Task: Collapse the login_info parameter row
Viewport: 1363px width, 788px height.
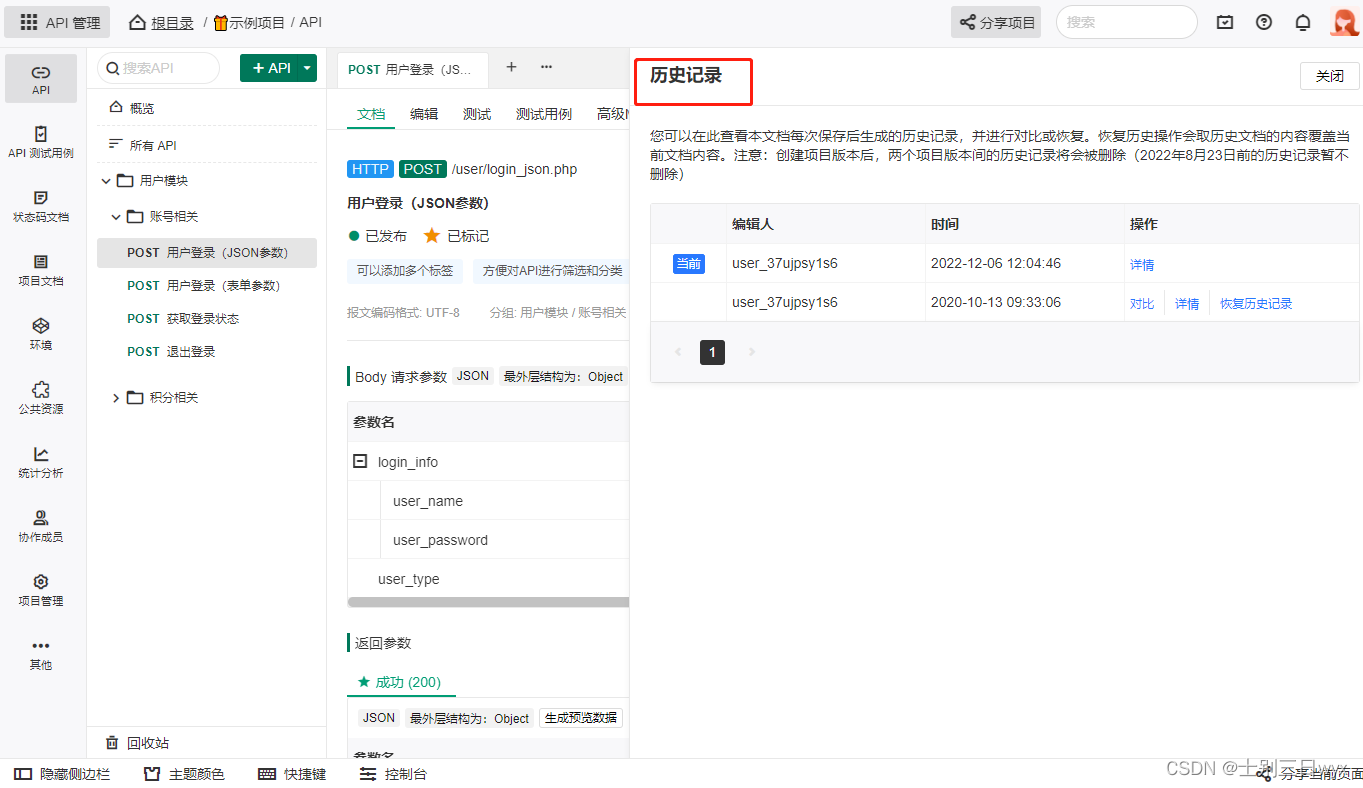Action: [x=360, y=462]
